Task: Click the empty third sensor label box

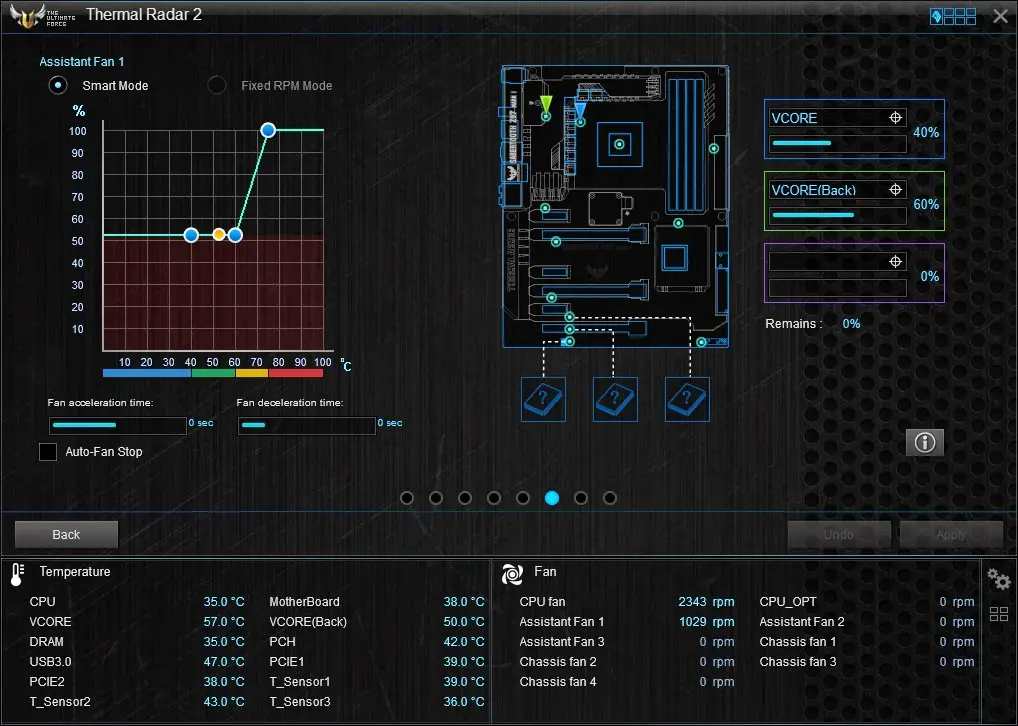Action: point(838,261)
